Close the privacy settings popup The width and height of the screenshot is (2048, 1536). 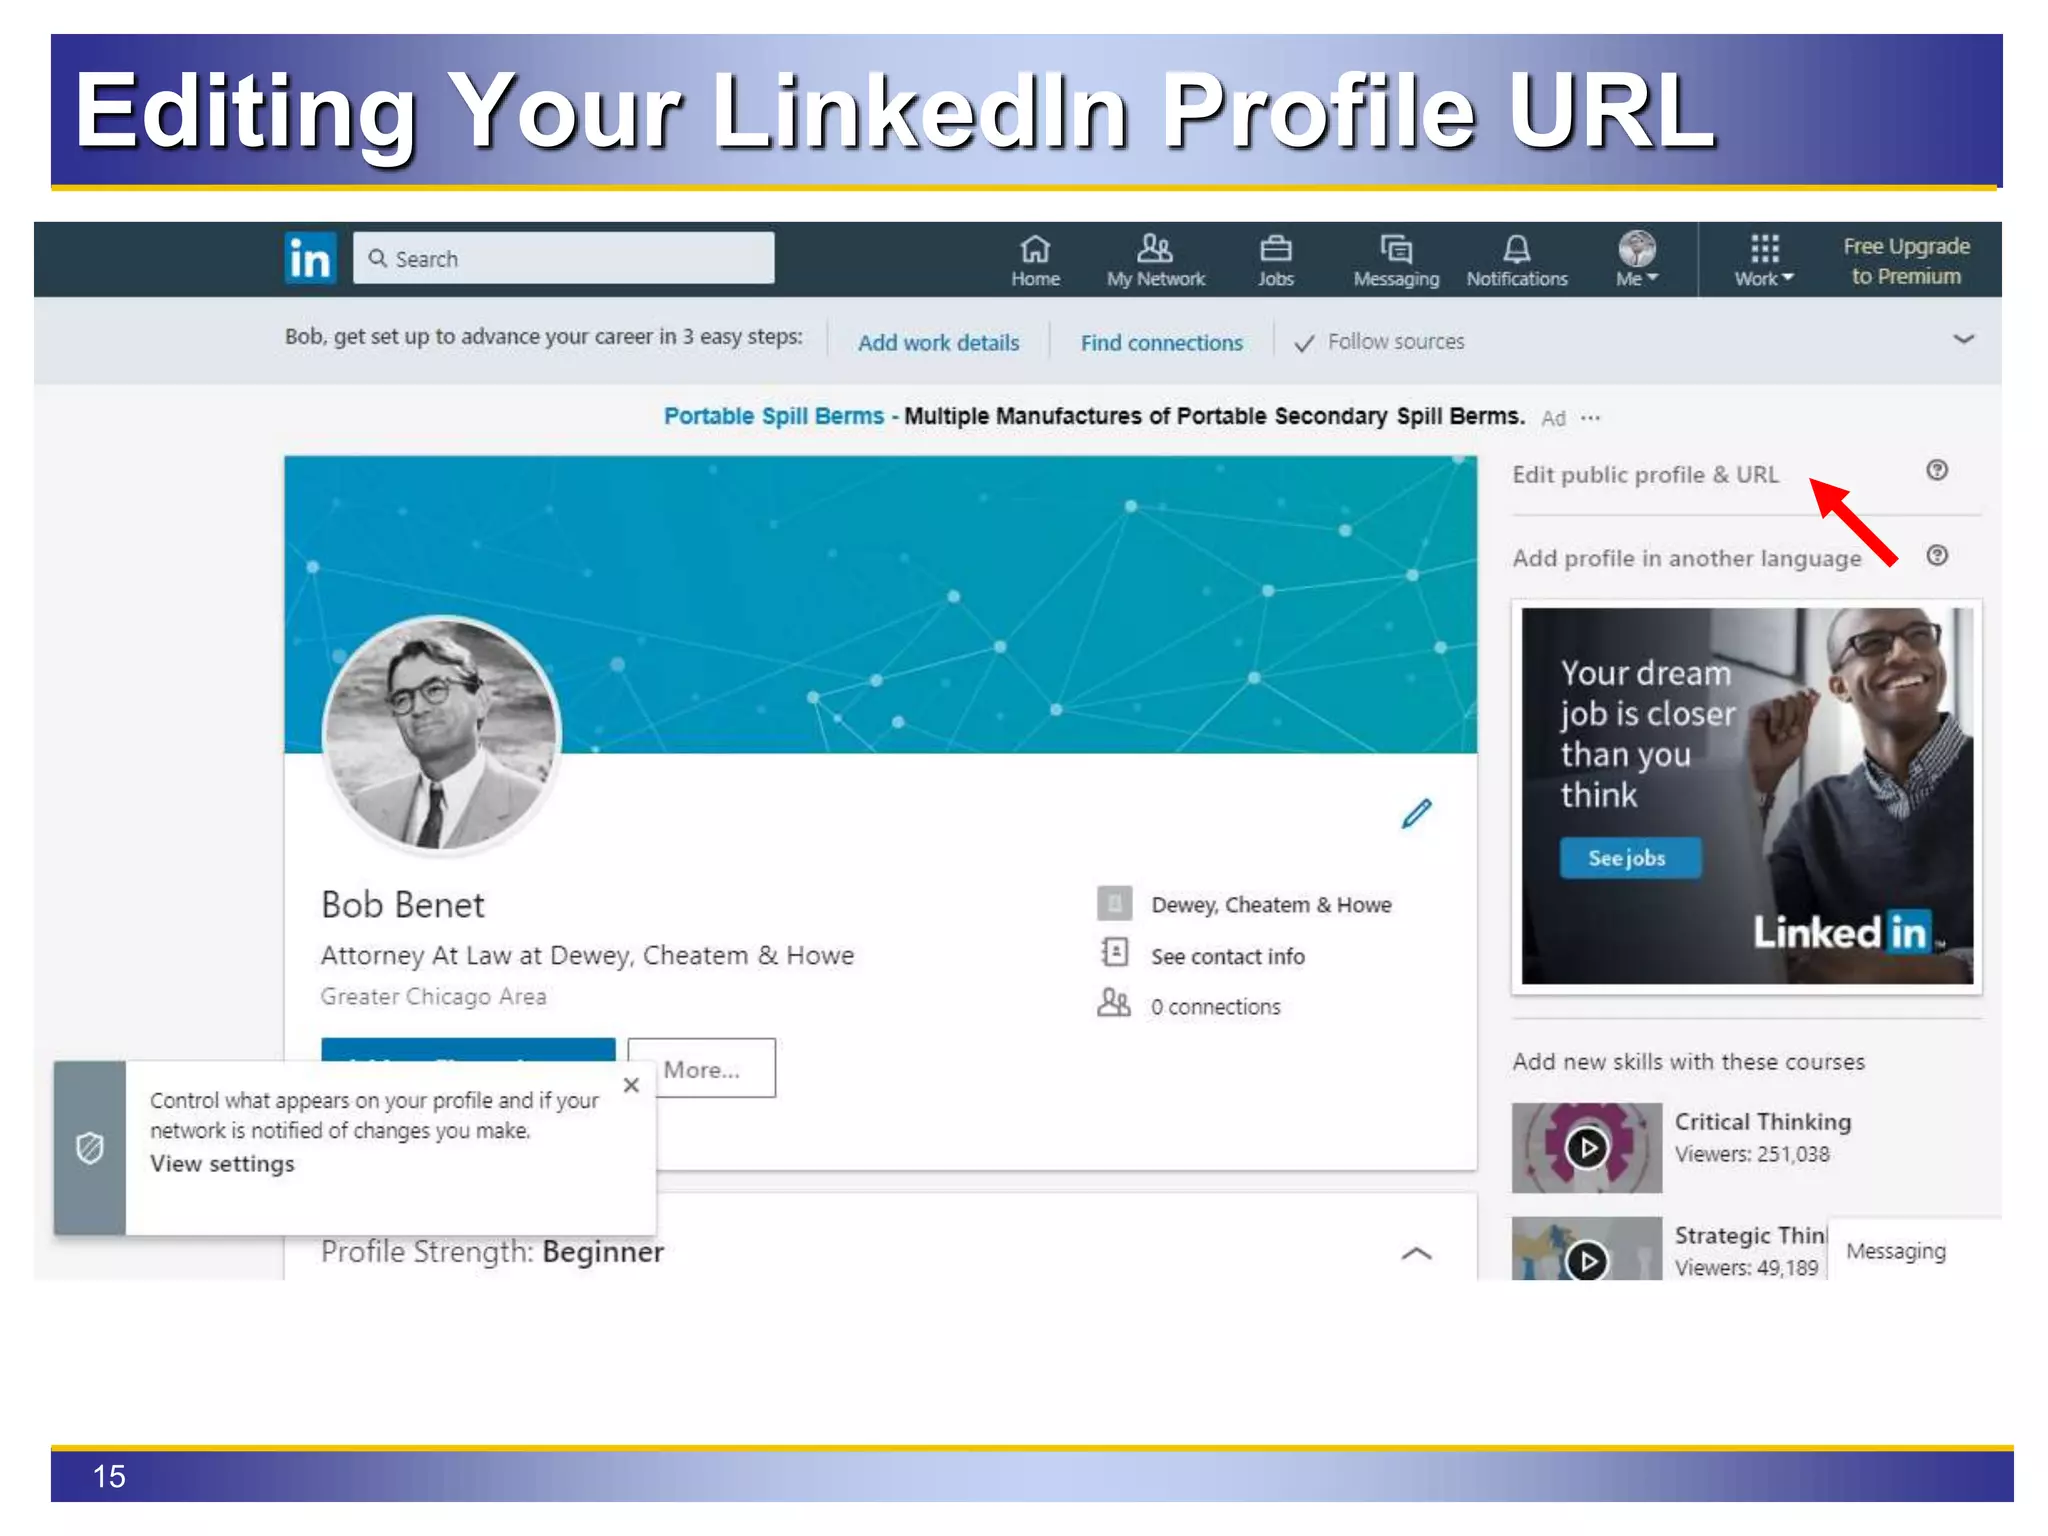[x=631, y=1085]
